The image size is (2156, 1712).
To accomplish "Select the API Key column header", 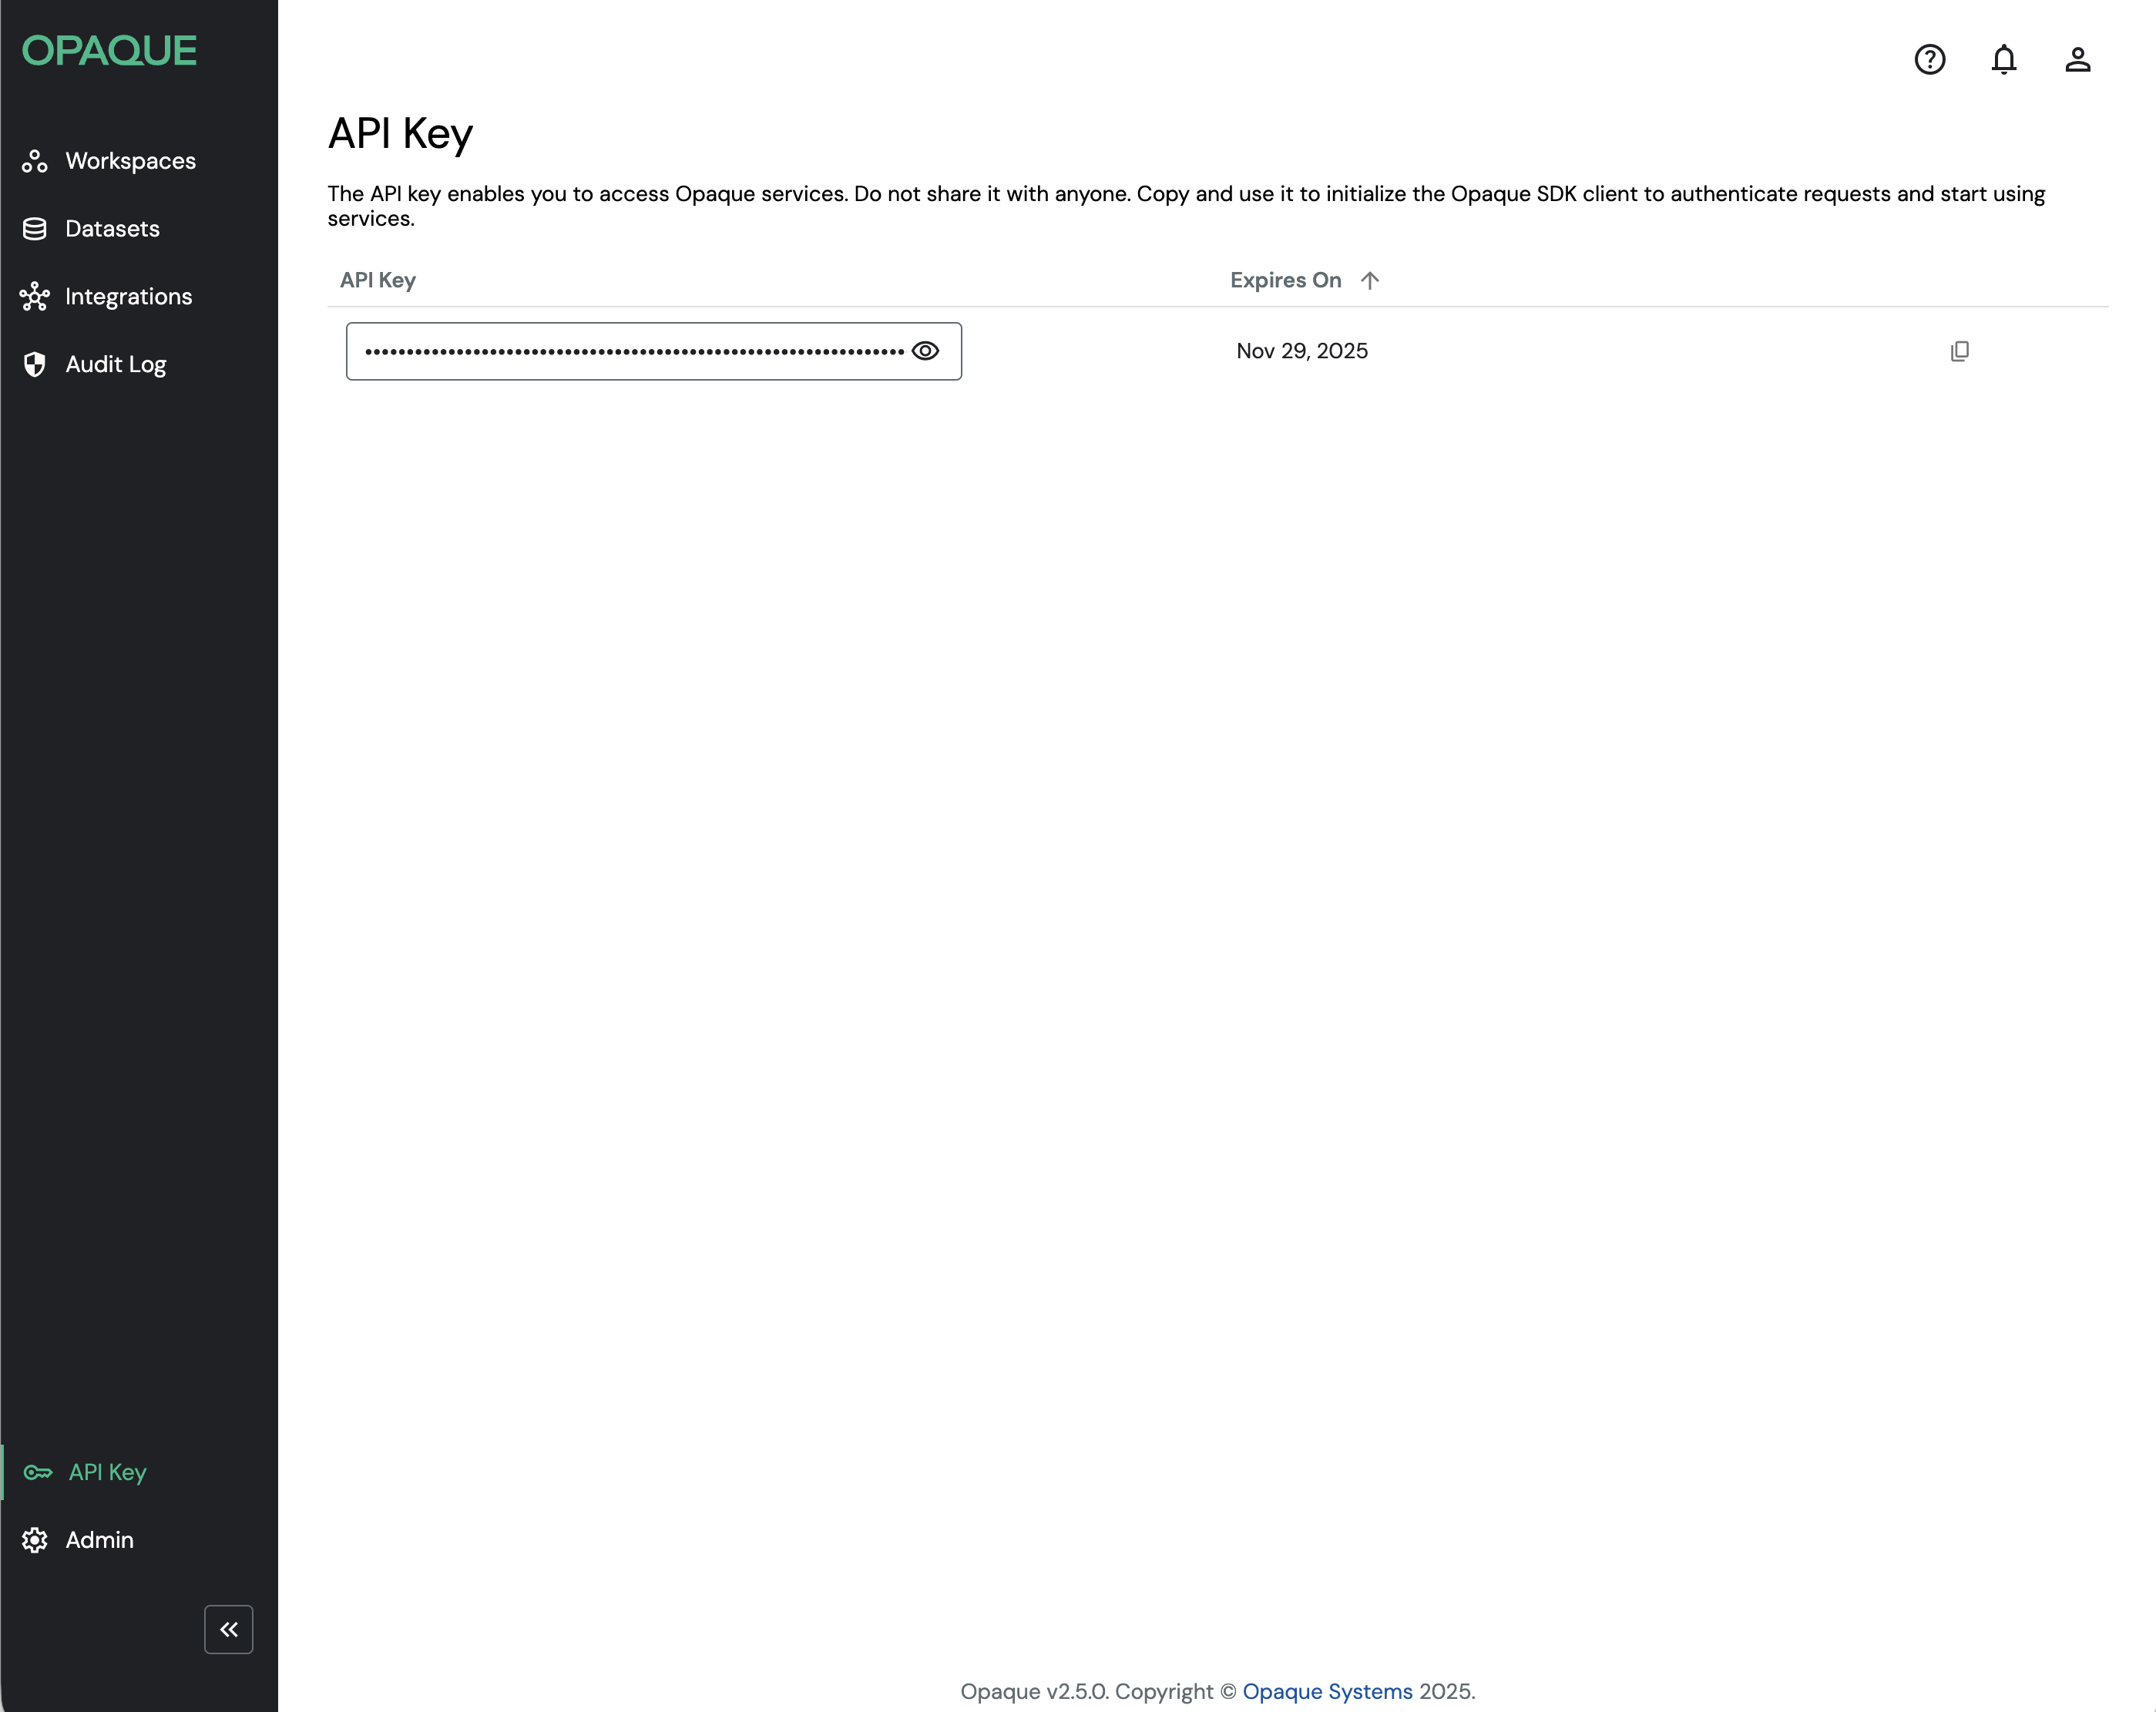I will pos(378,281).
